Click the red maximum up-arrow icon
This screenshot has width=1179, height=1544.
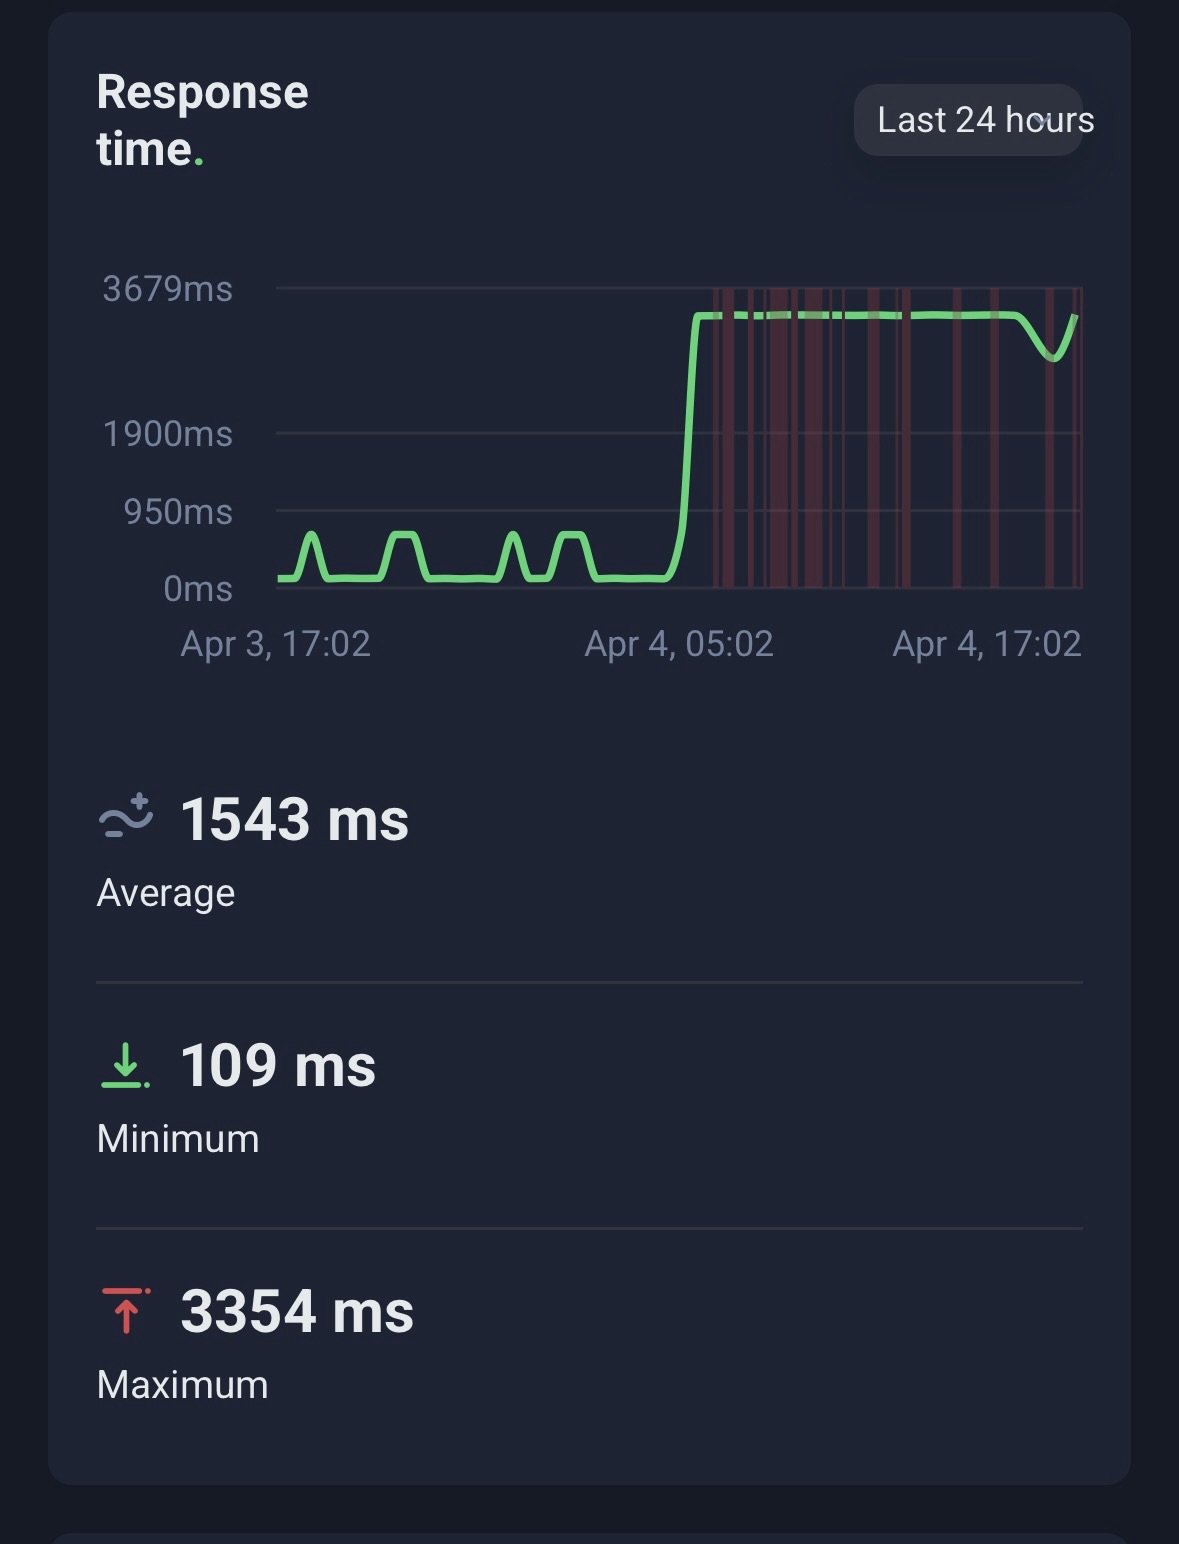[x=125, y=1311]
